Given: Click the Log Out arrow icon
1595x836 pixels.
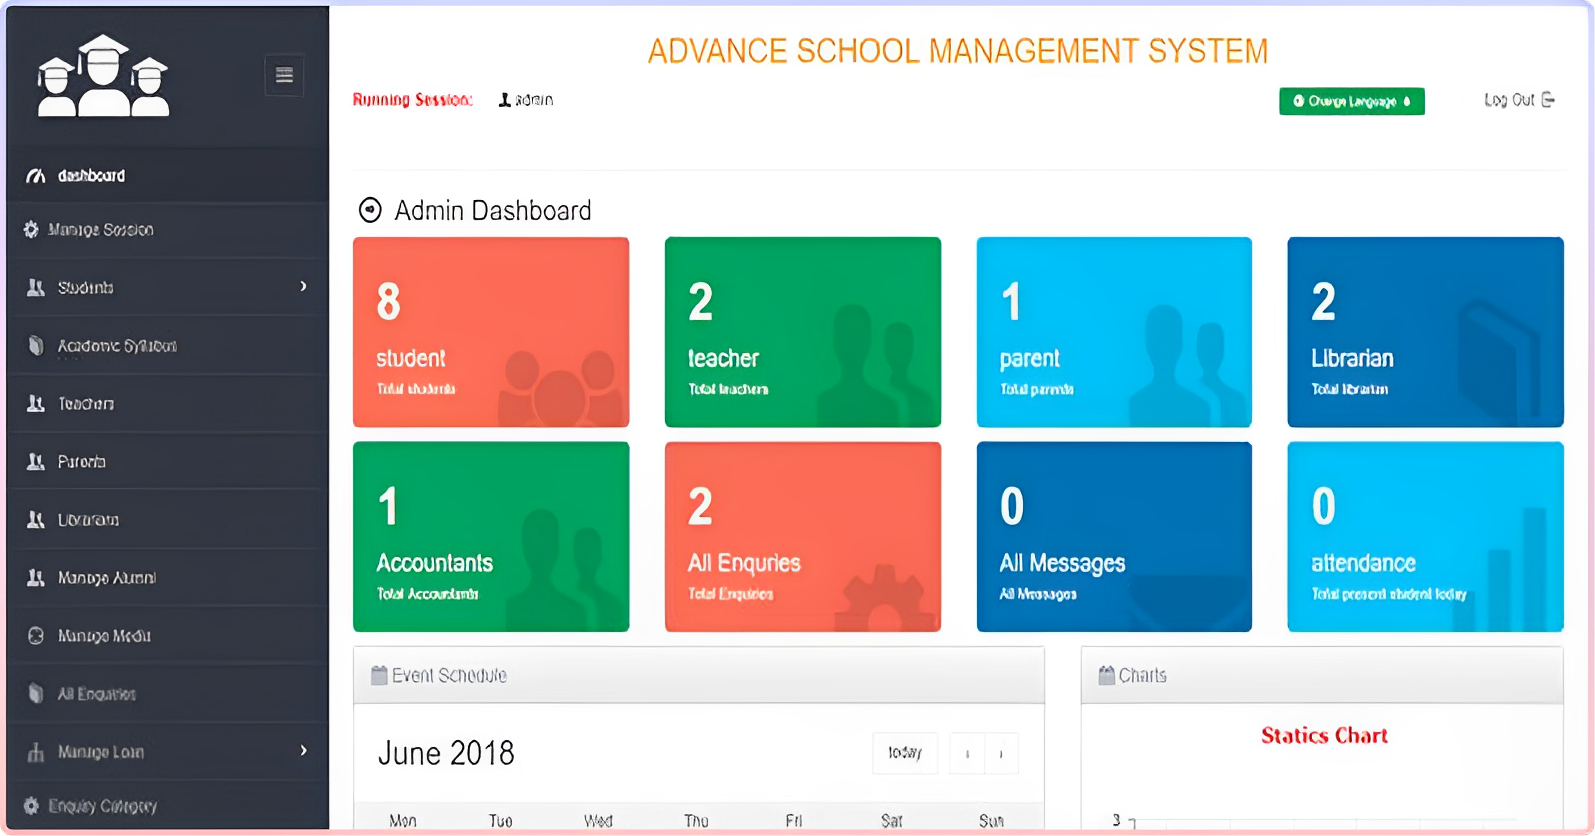Looking at the screenshot, I should [x=1548, y=100].
